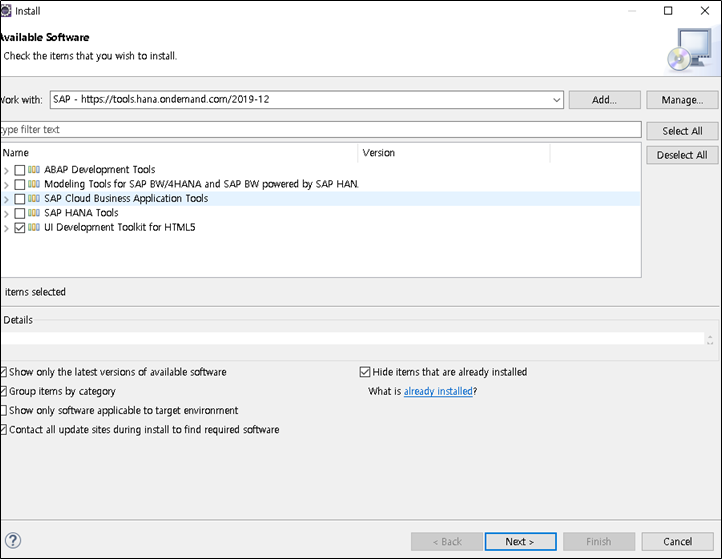Toggle Group items by category checkbox
722x559 pixels.
3,391
